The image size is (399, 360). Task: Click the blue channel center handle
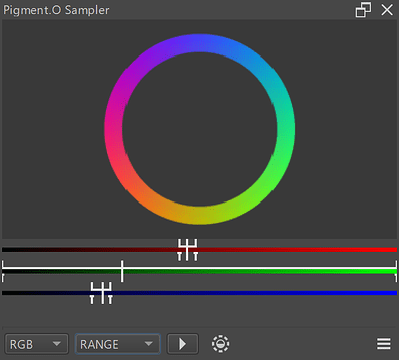(x=102, y=293)
